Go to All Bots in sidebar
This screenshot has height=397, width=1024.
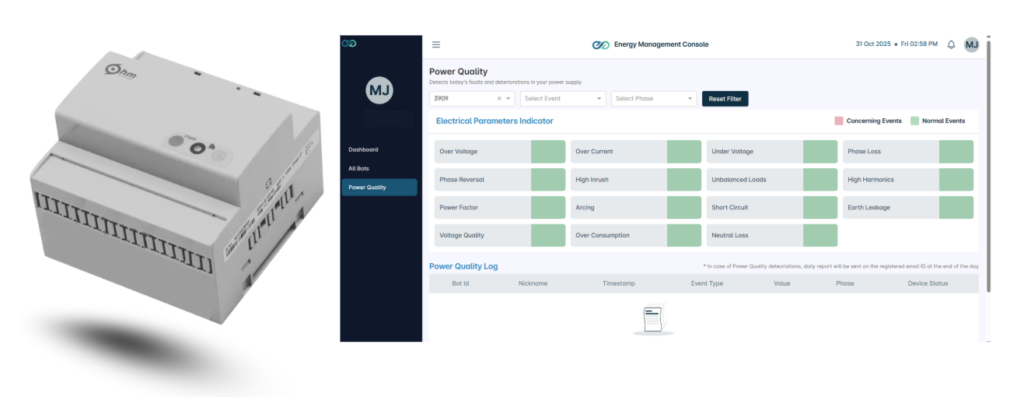coord(359,168)
